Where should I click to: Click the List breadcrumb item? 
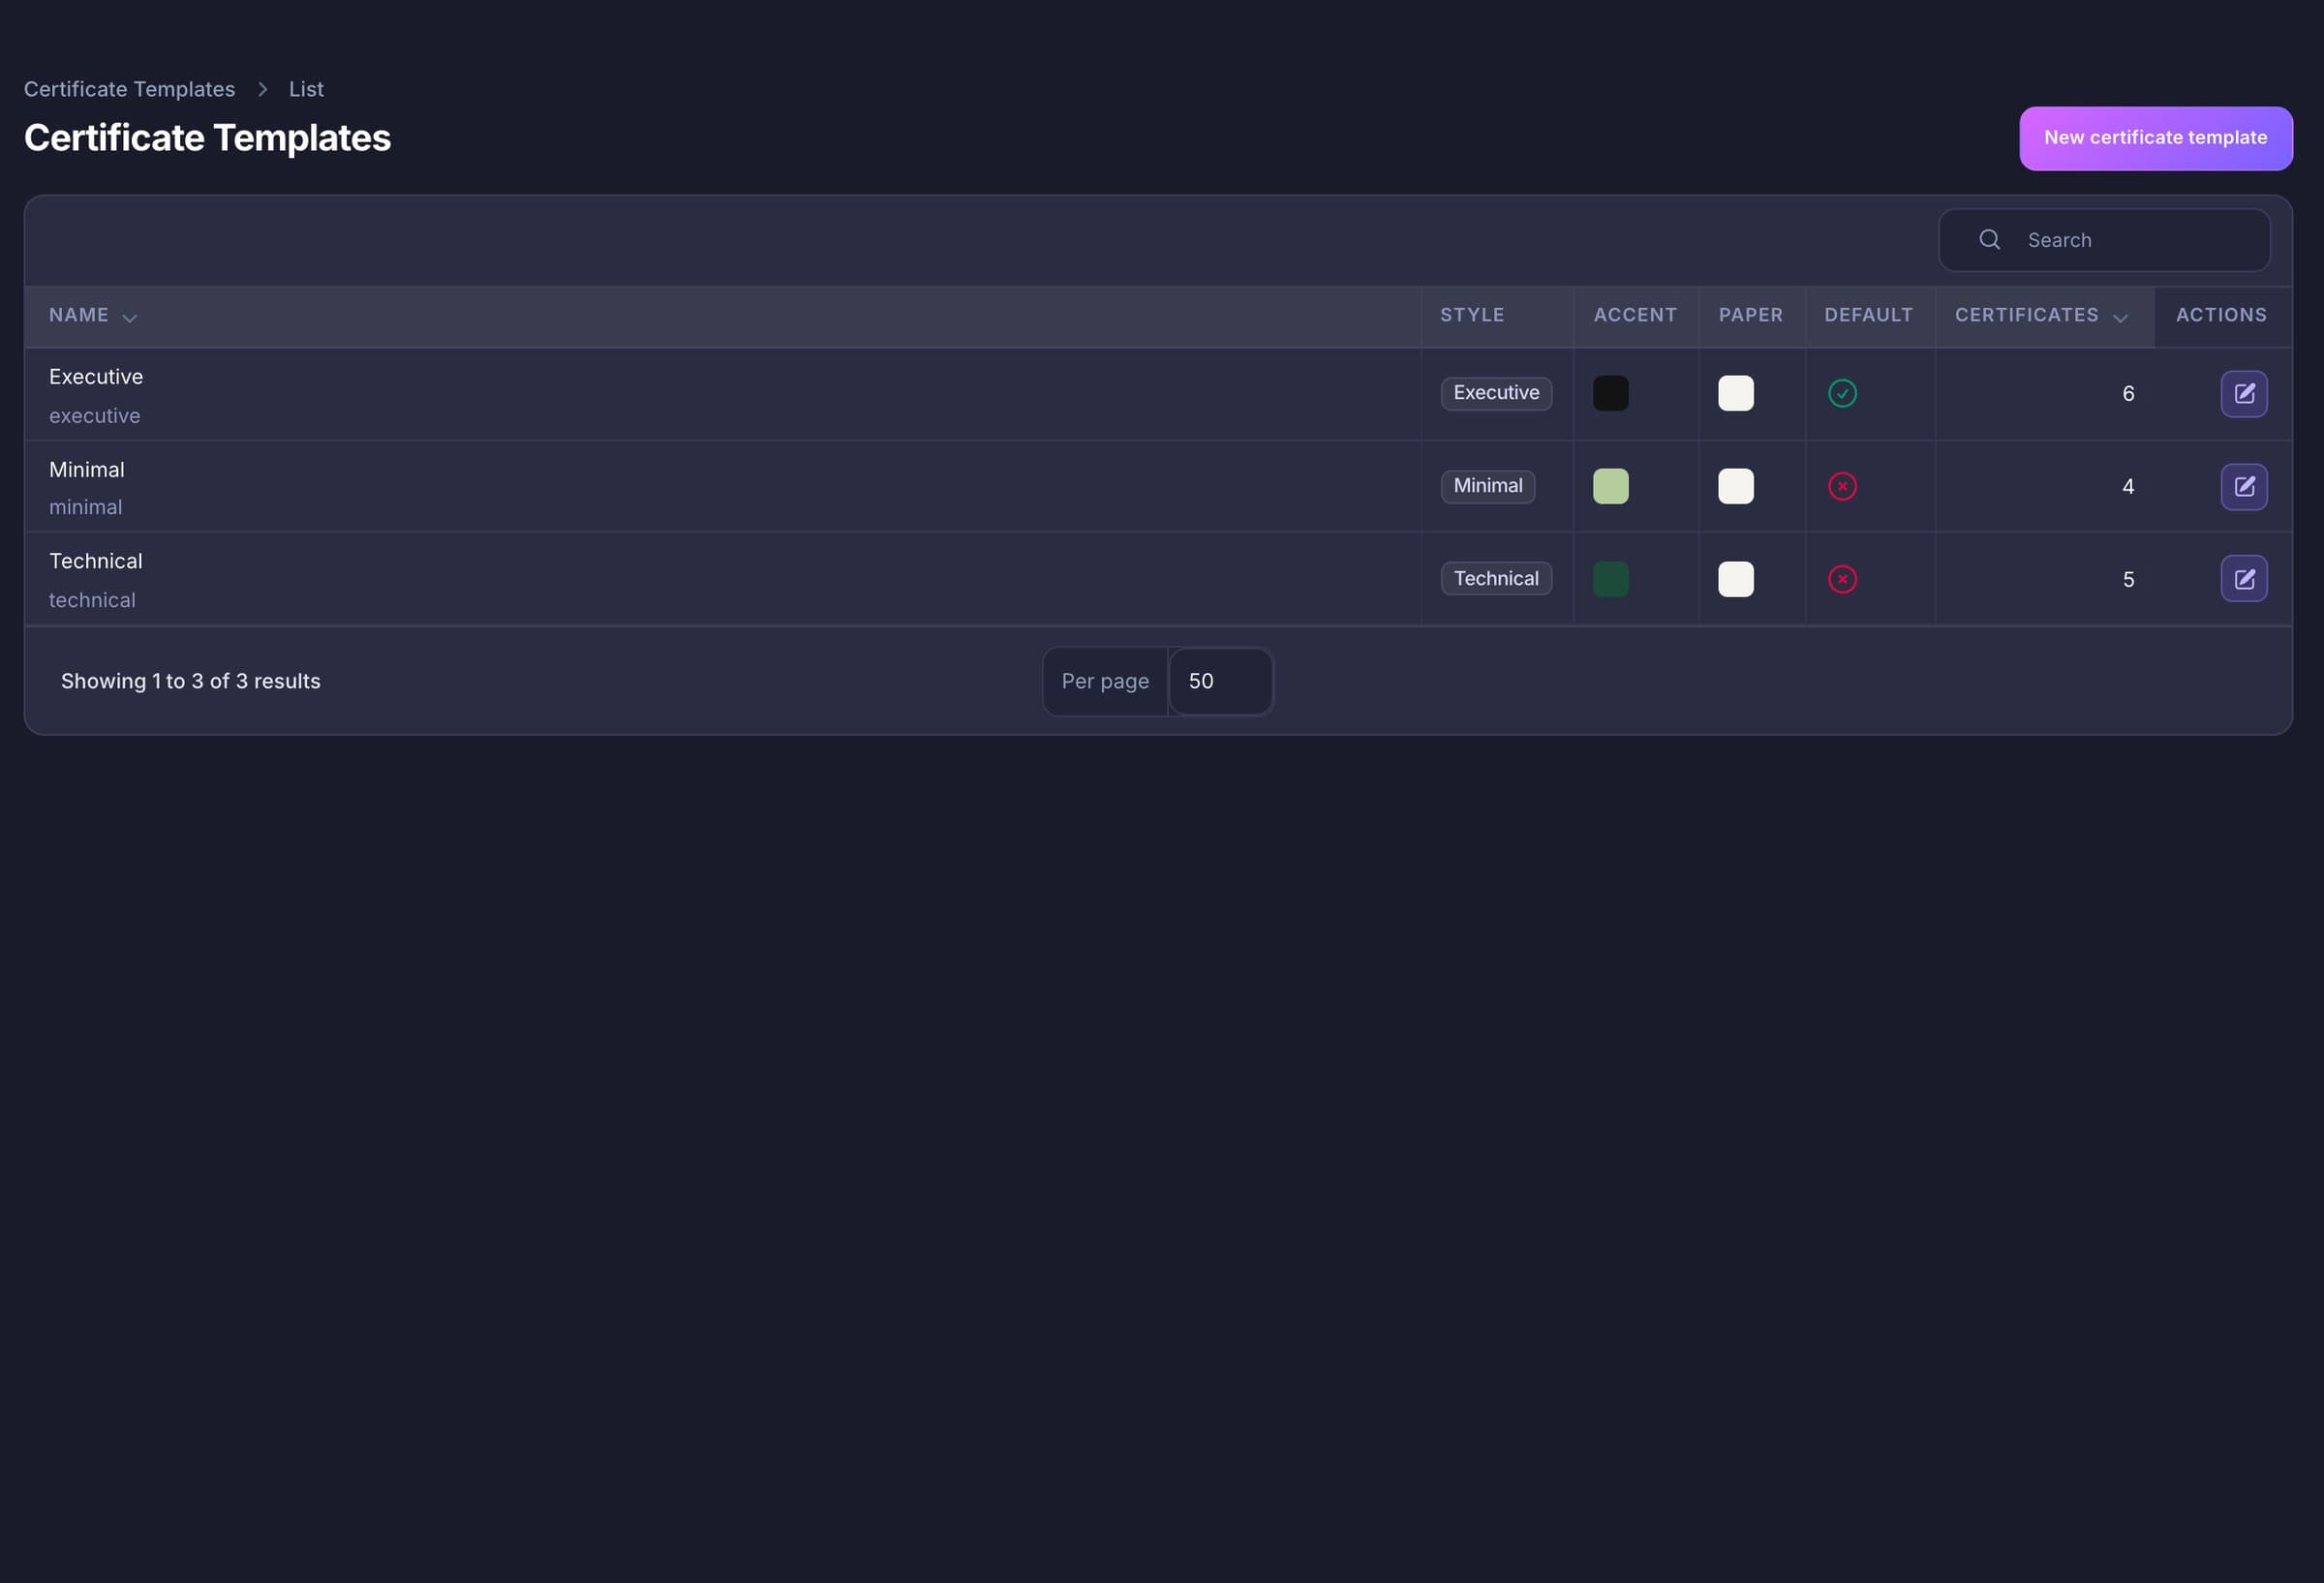pos(306,89)
